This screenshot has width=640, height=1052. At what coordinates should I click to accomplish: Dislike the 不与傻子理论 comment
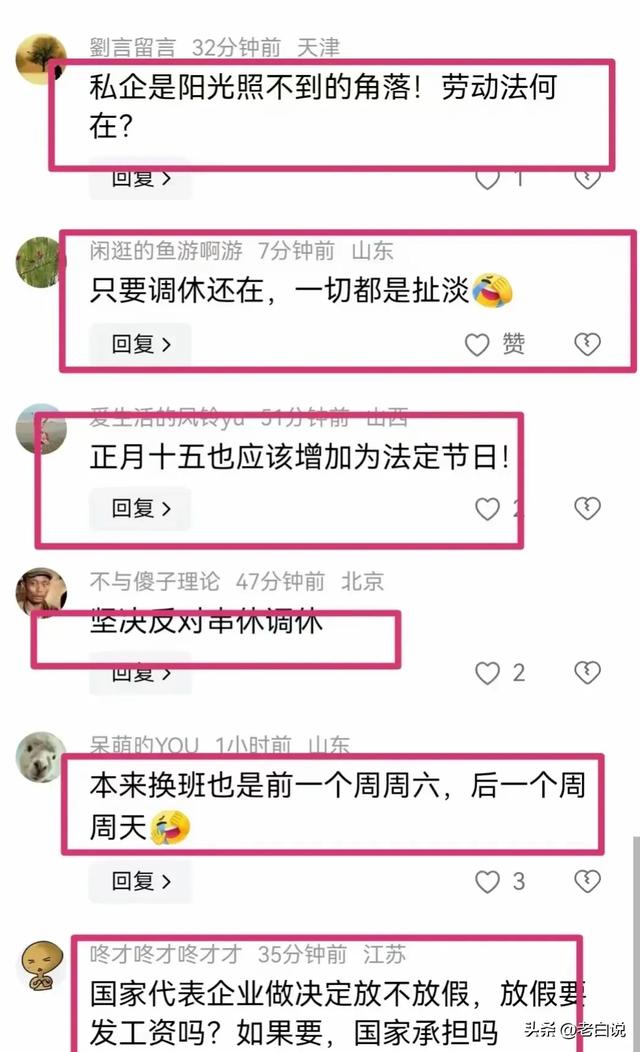click(x=587, y=672)
